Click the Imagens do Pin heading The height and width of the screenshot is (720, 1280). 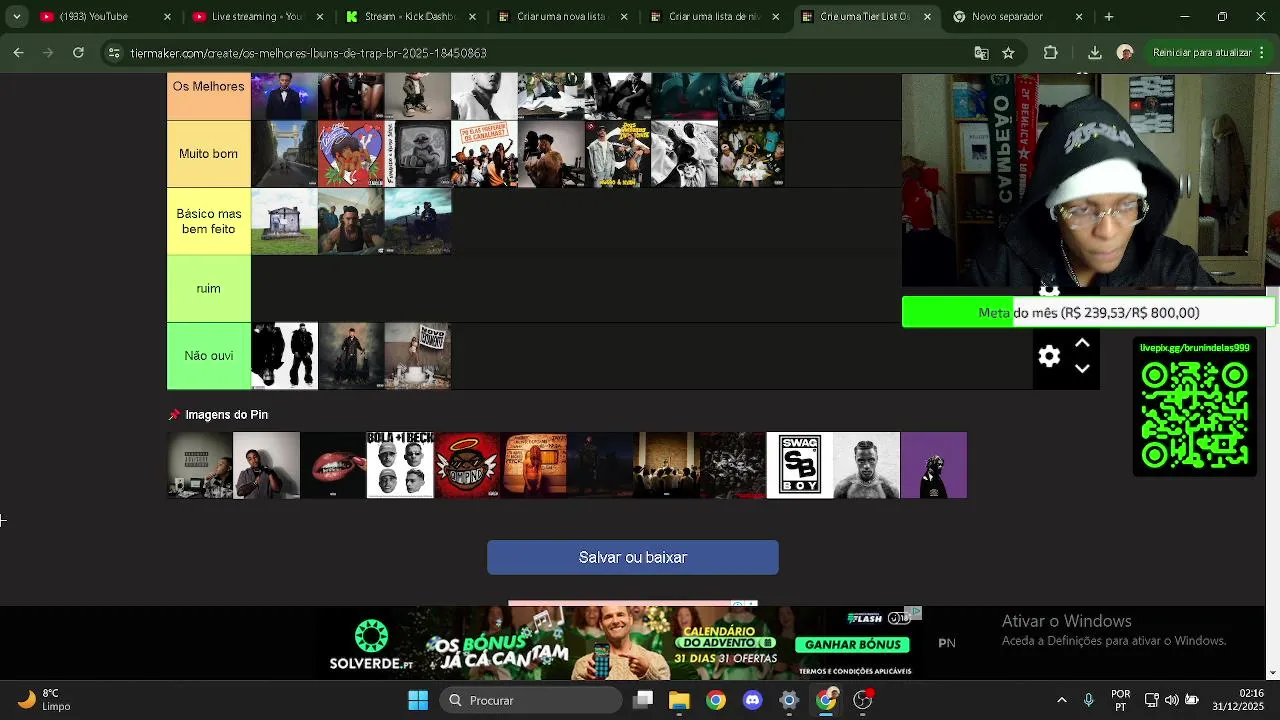coord(226,414)
